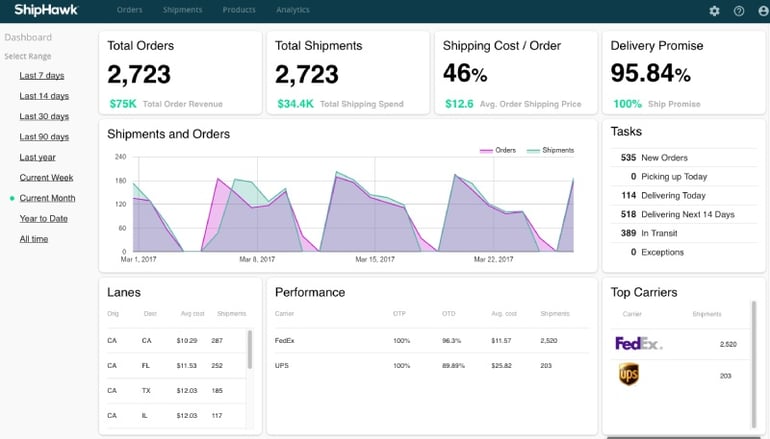Select the Last year range
Image resolution: width=770 pixels, height=439 pixels.
[x=37, y=157]
